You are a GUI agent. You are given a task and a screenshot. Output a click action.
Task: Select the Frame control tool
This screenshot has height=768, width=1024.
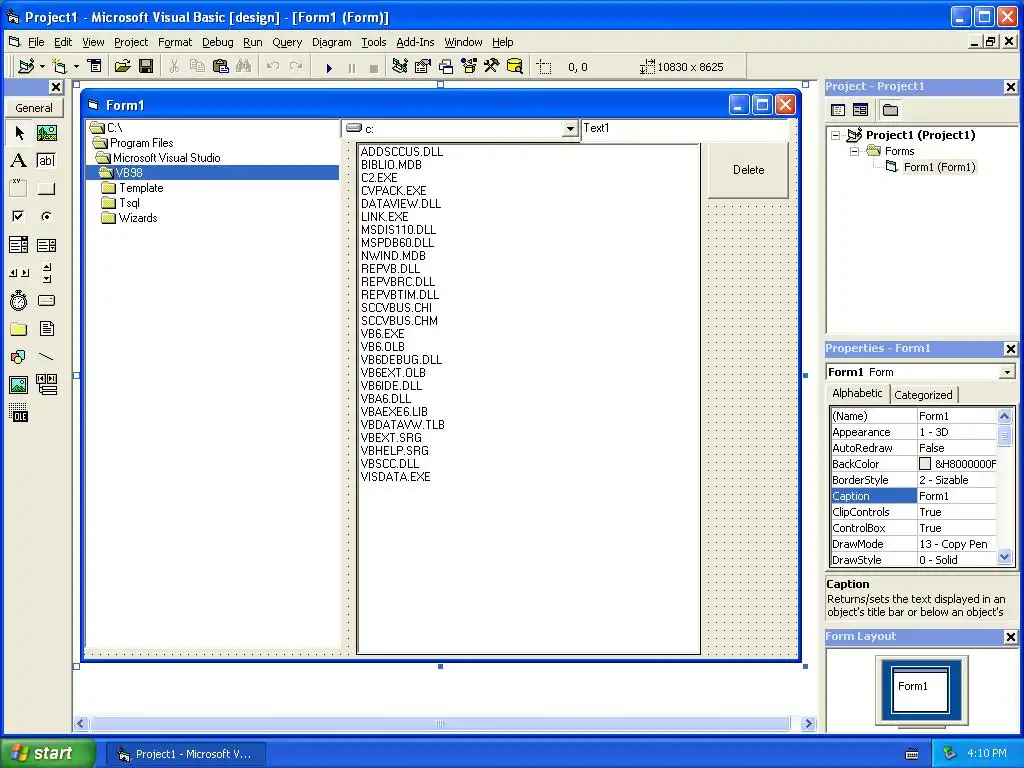tap(19, 189)
